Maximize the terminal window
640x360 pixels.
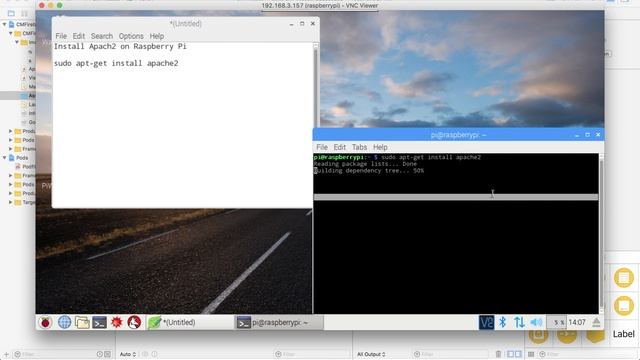[587, 135]
